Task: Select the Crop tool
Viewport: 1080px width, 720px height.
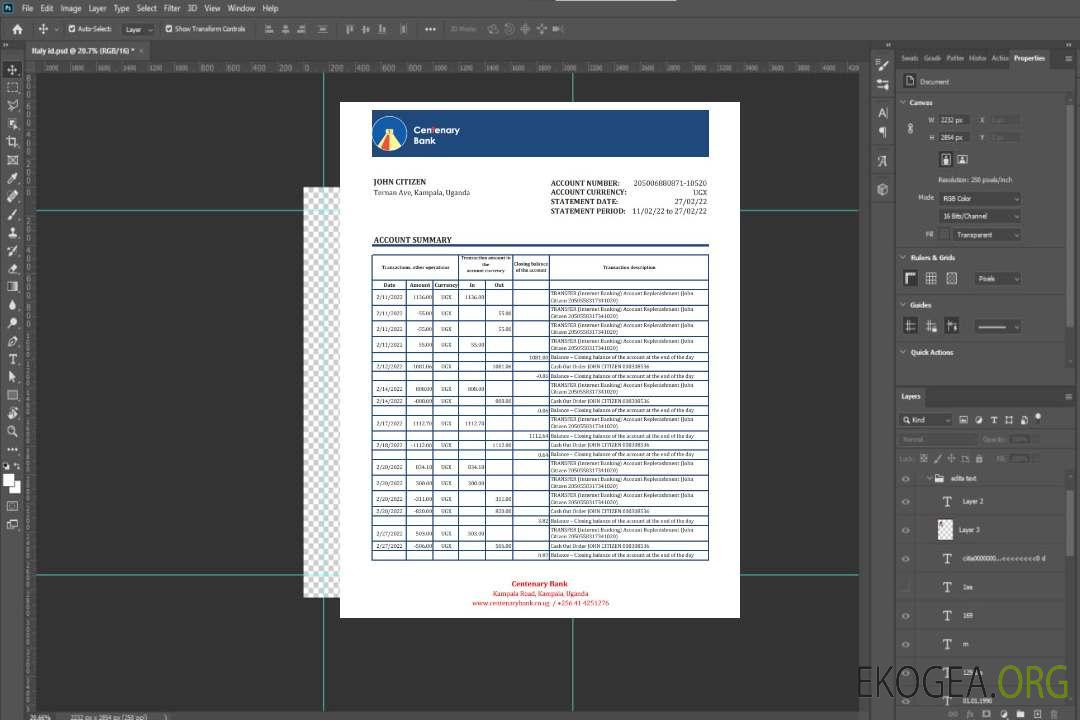Action: (x=13, y=142)
